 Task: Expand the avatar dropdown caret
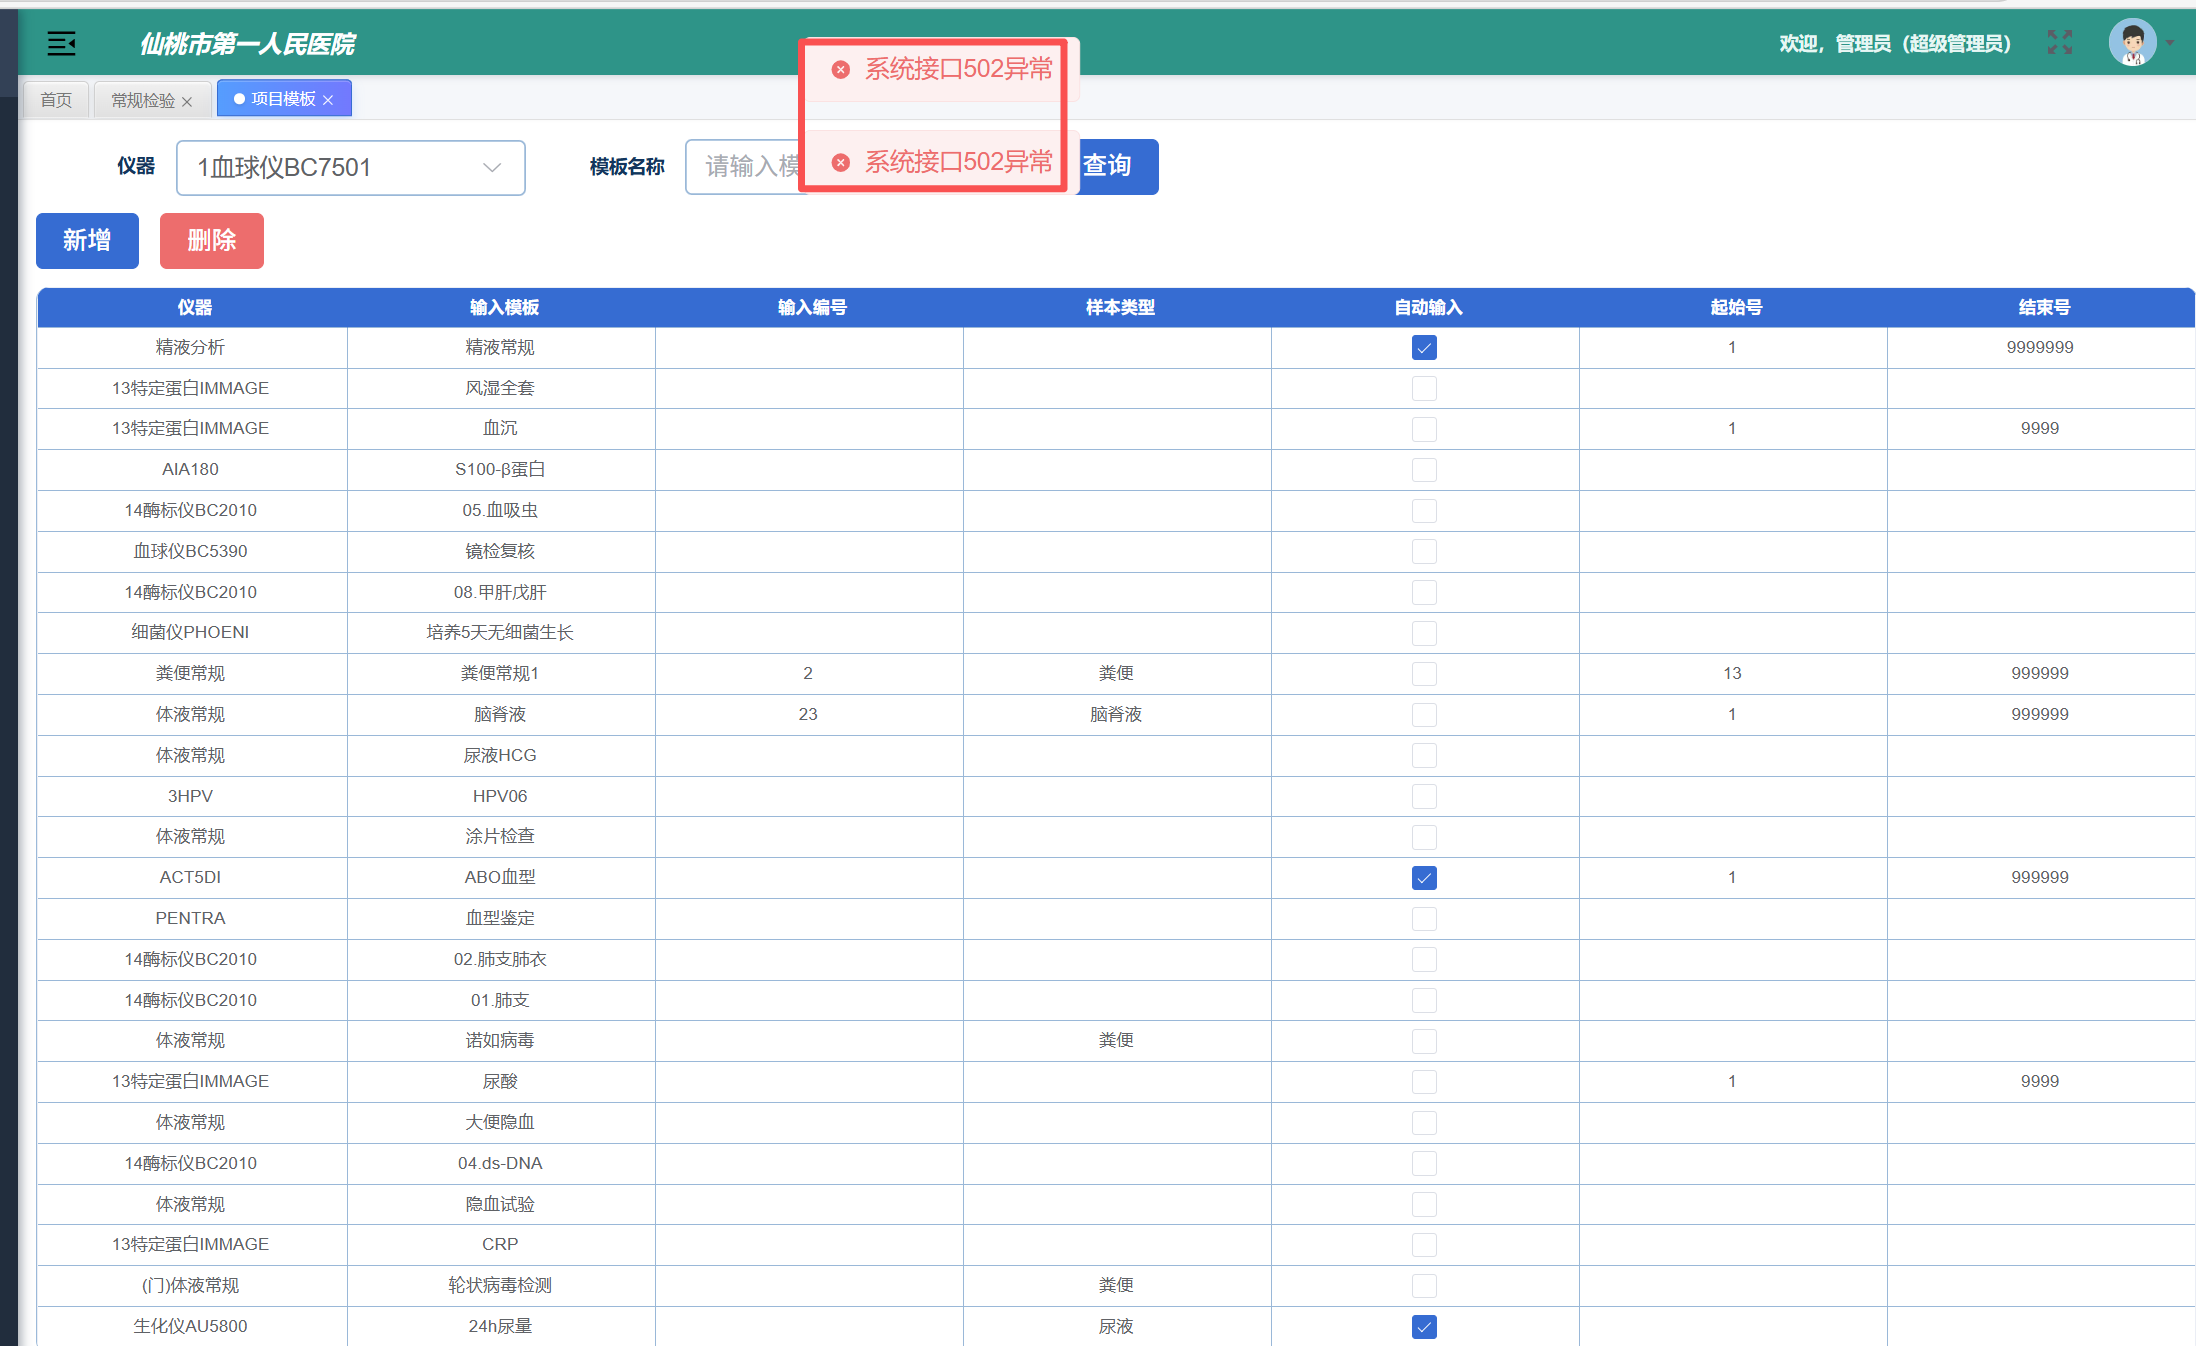pyautogui.click(x=2170, y=43)
